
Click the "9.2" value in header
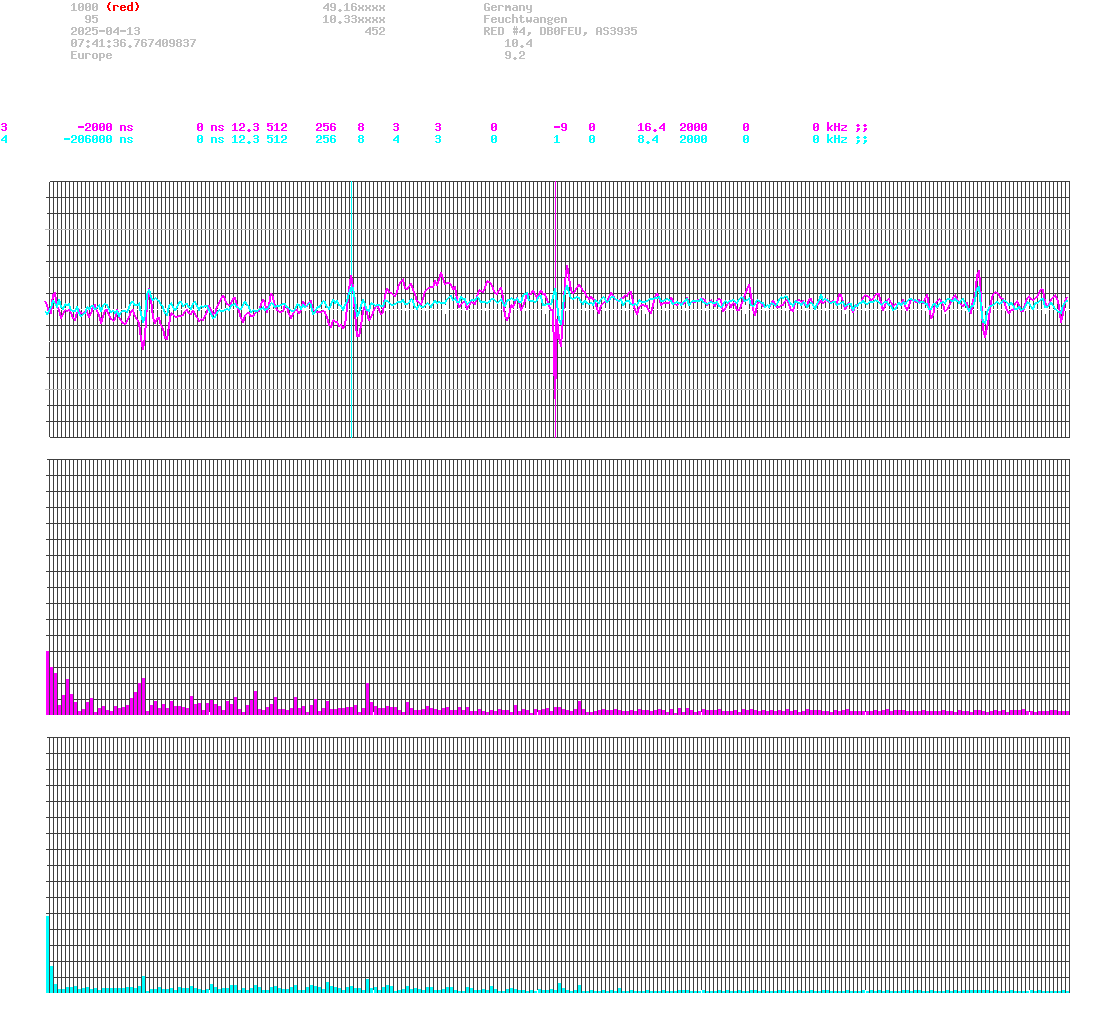coord(515,55)
